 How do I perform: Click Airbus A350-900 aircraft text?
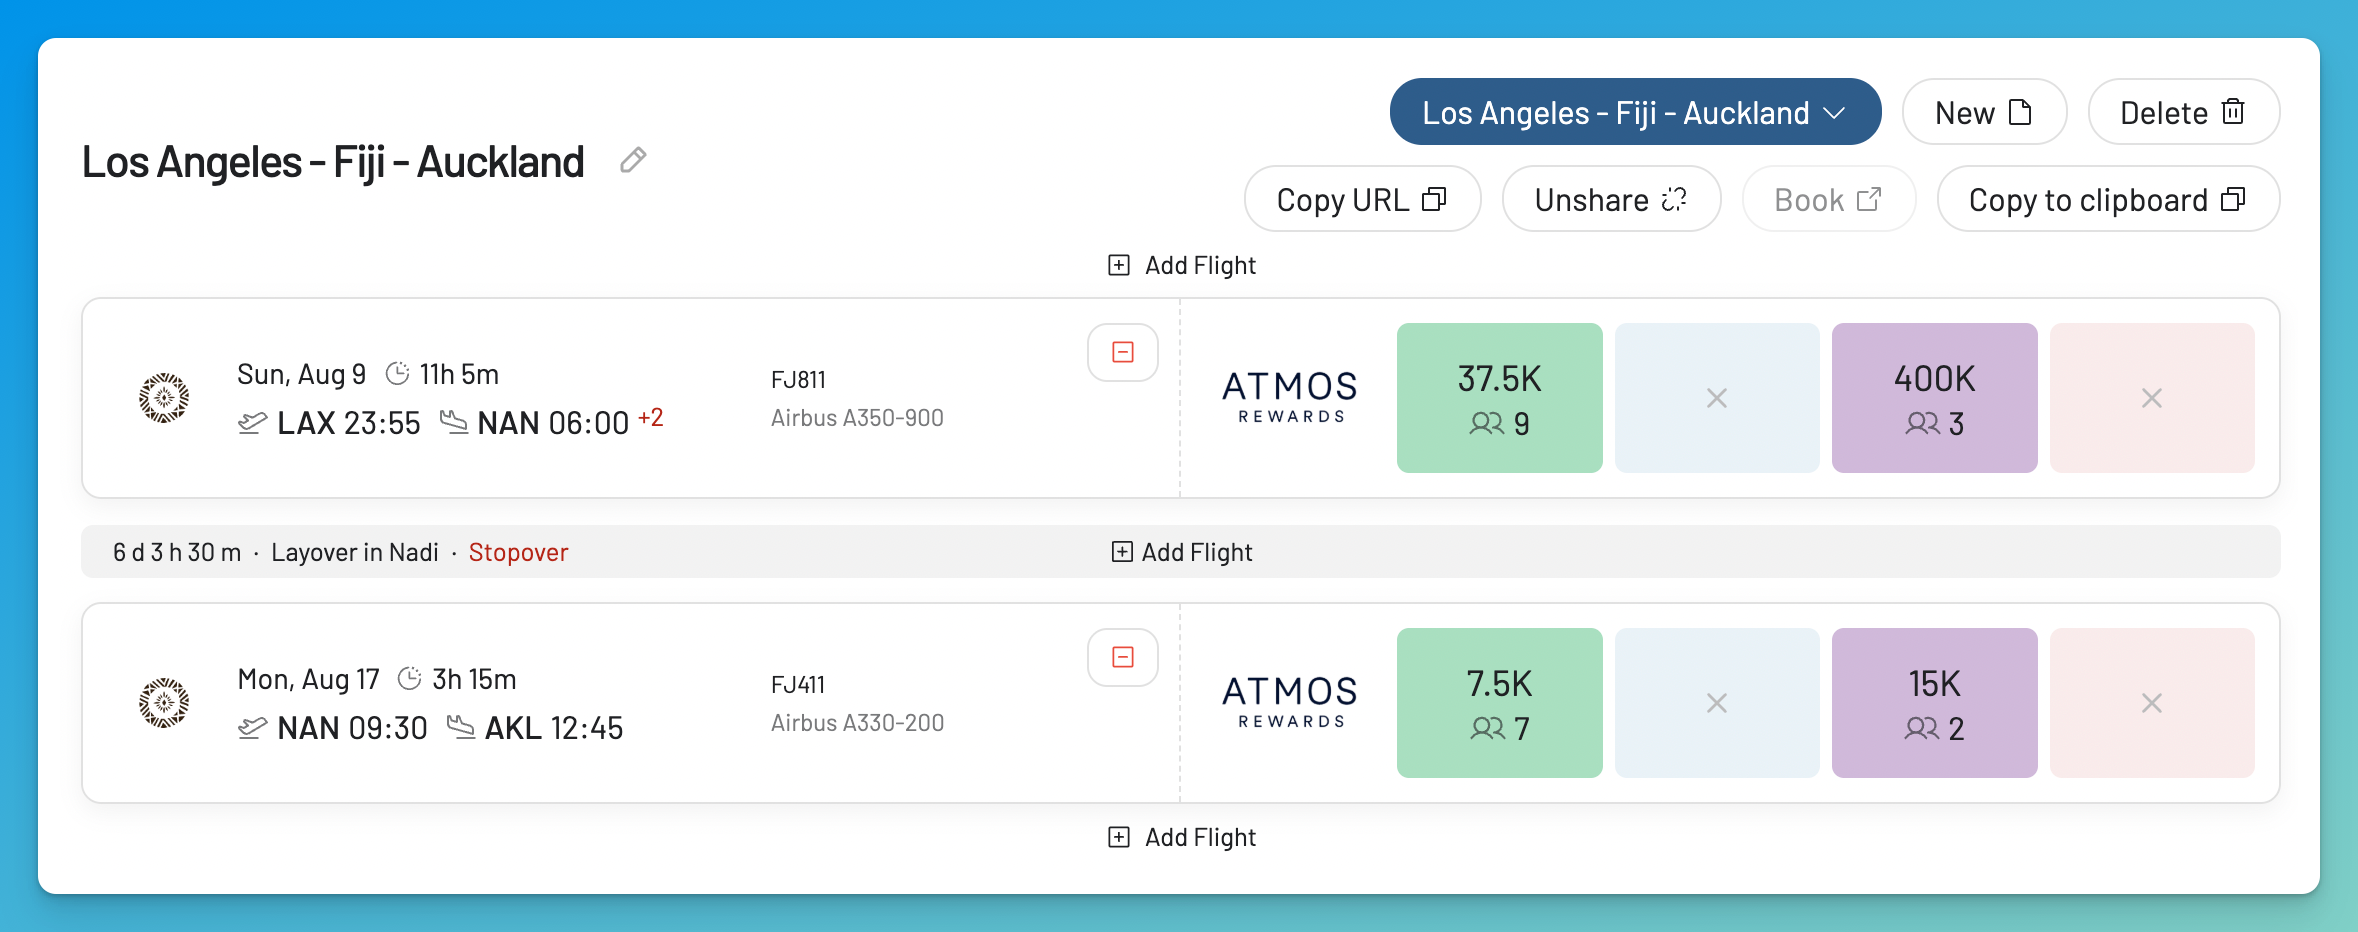coord(857,418)
